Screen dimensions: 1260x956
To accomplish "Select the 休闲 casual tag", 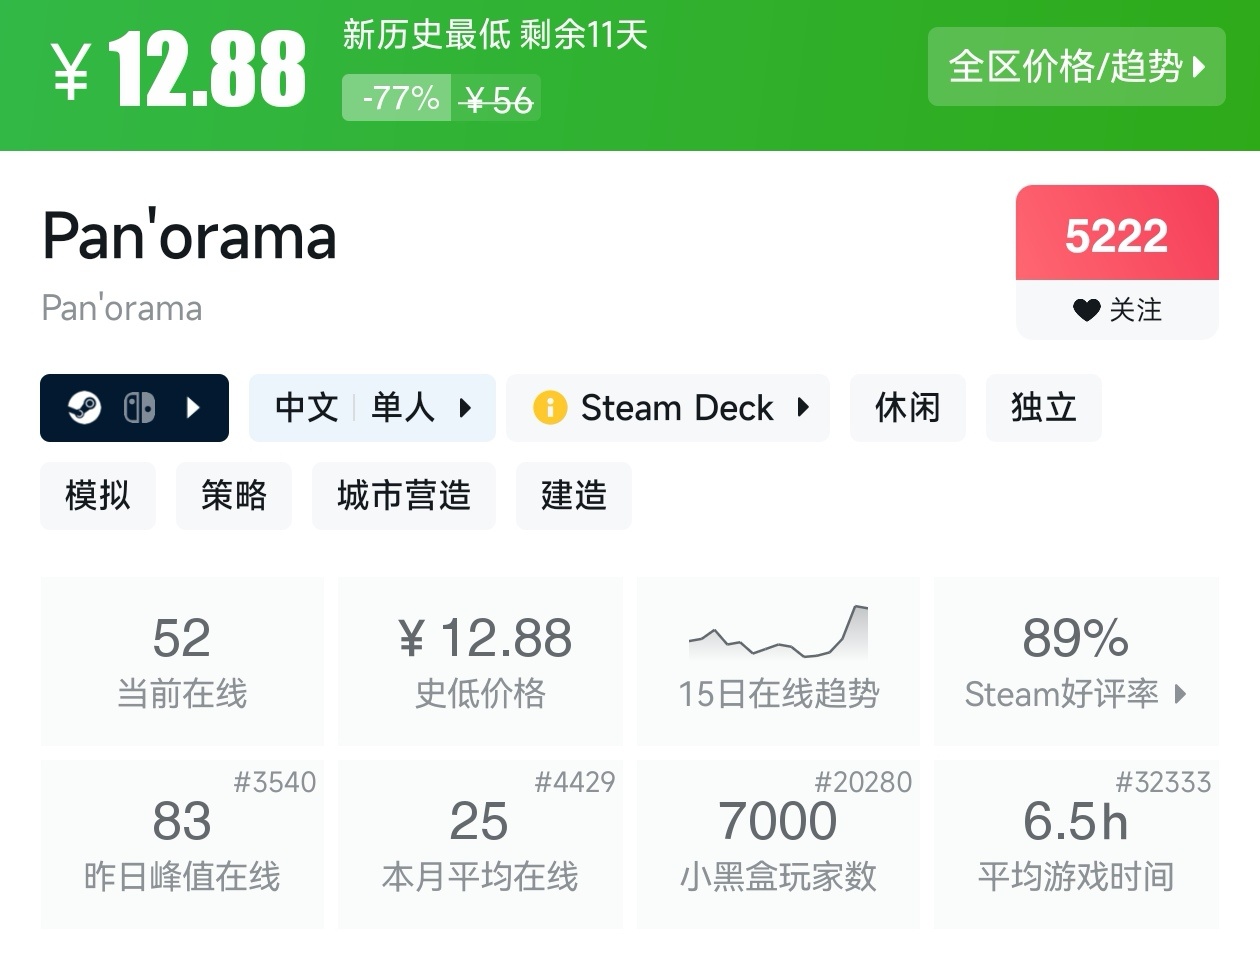I will point(907,408).
